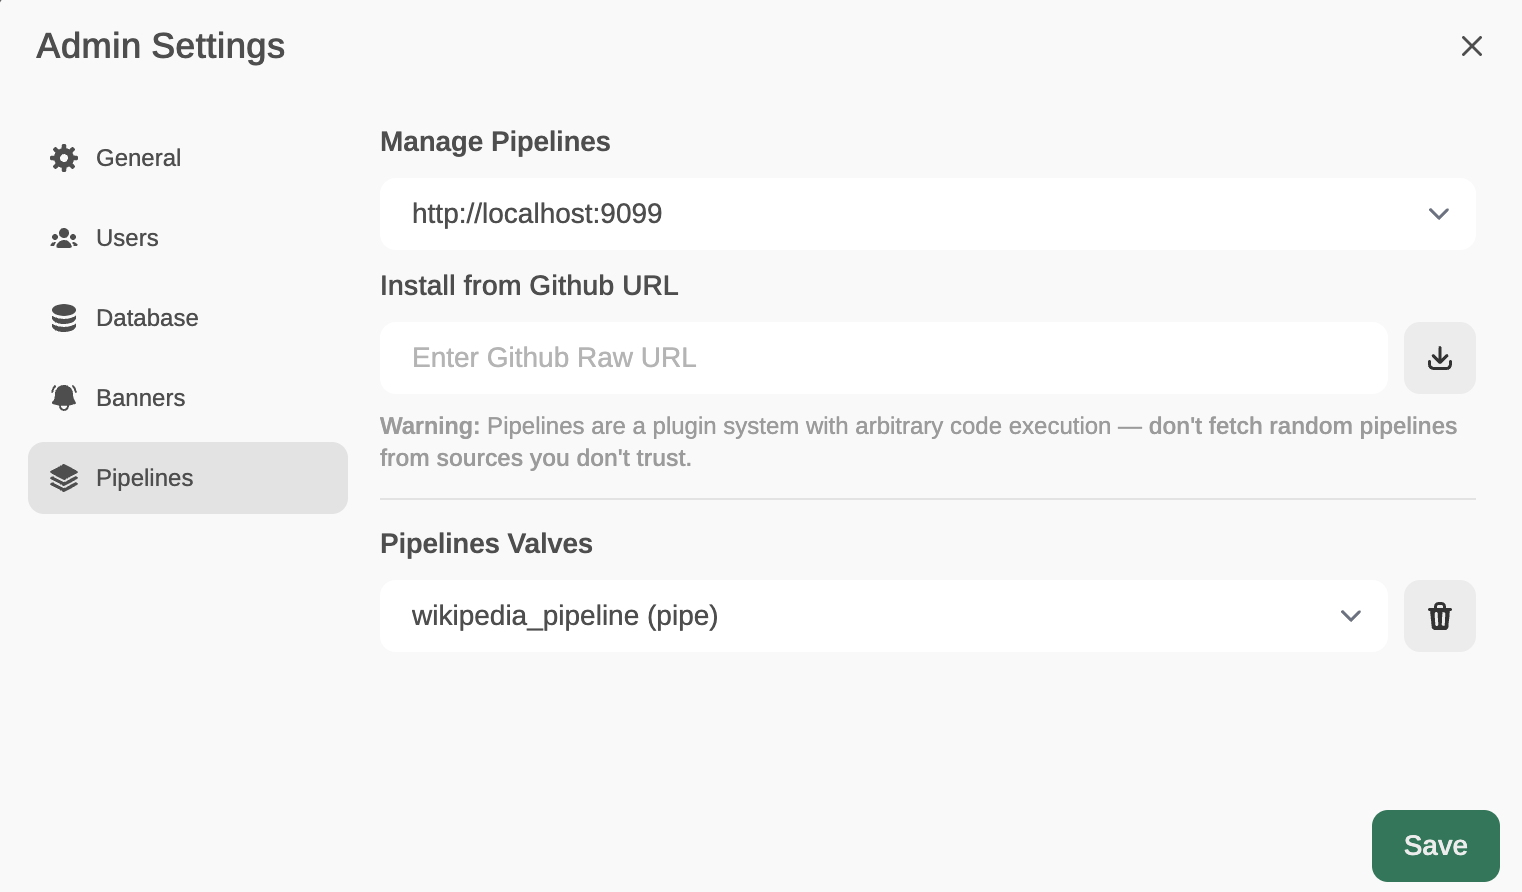
Task: Select the Pipelines tab
Action: click(188, 478)
